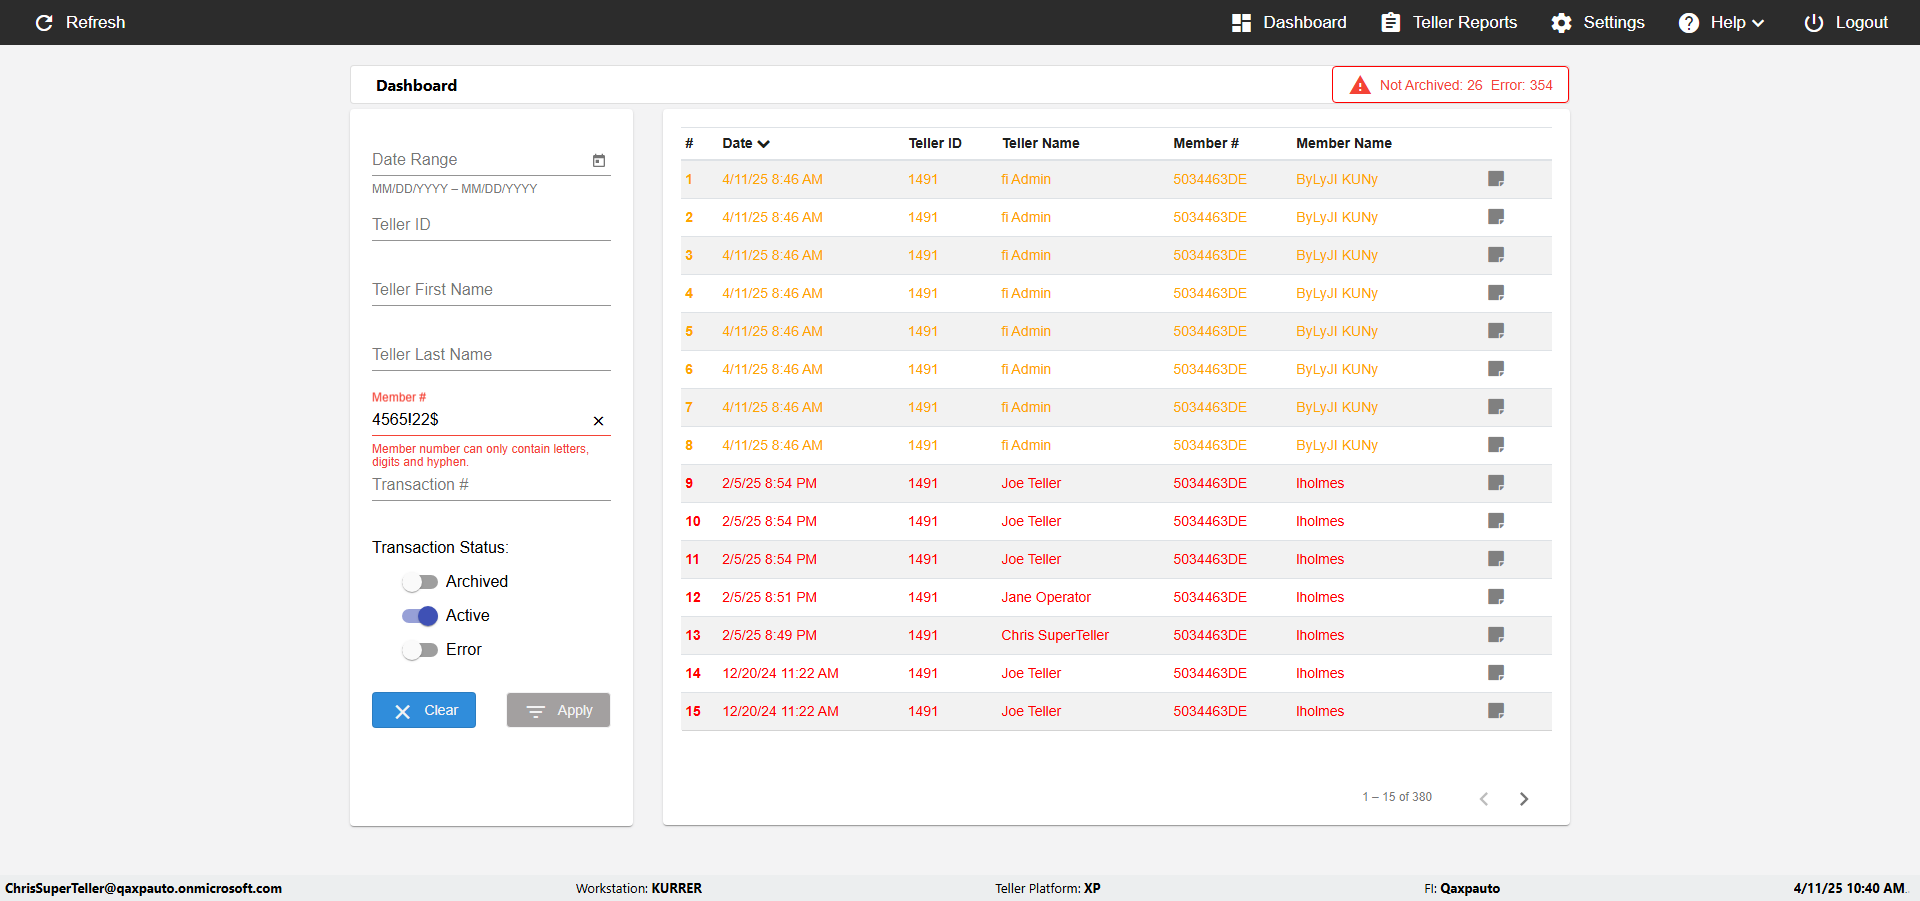The width and height of the screenshot is (1920, 901).
Task: Open the Dashboard menu item
Action: (1289, 22)
